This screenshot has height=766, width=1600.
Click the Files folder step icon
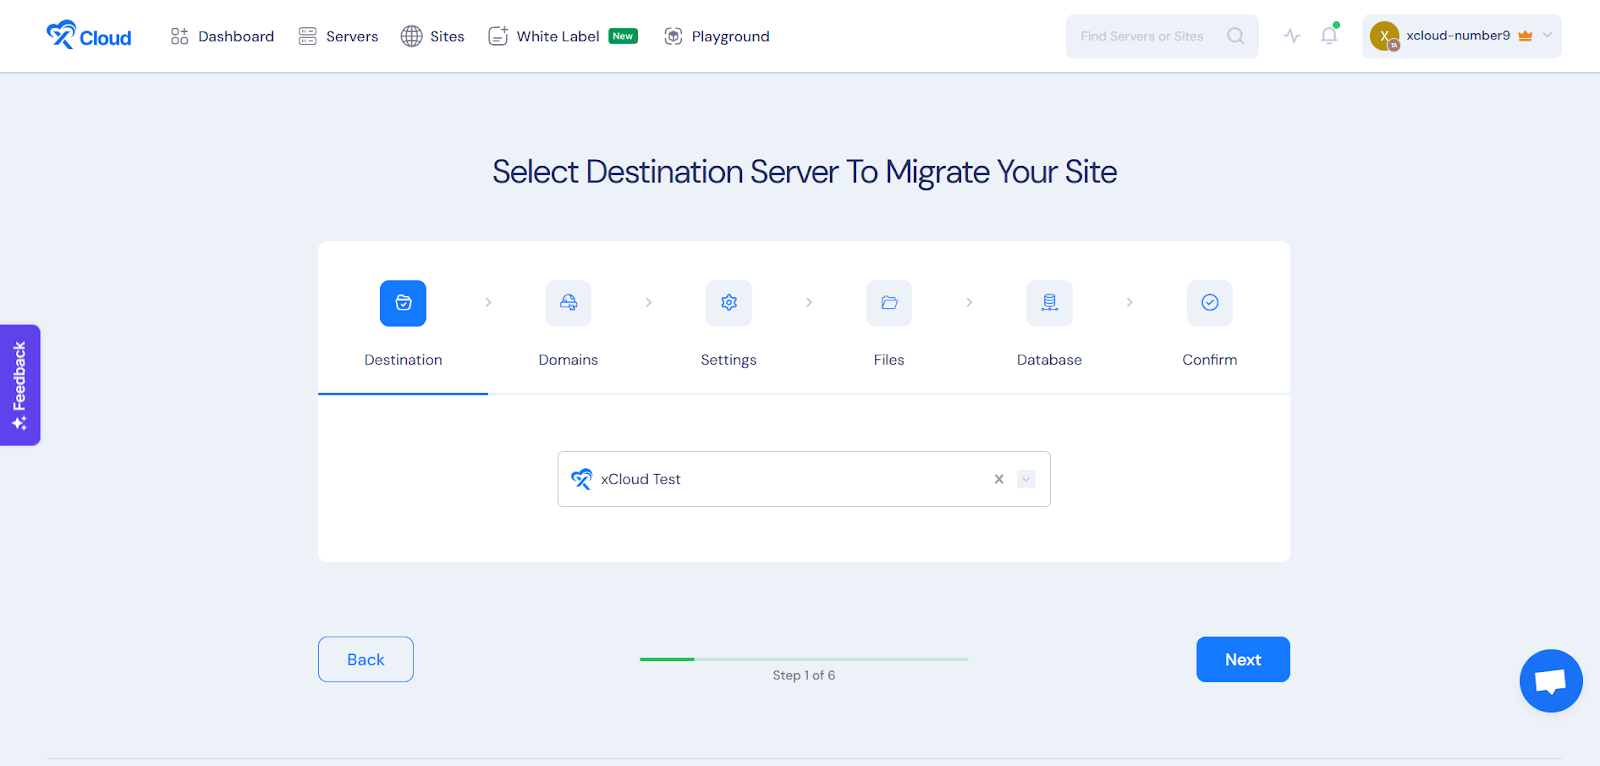click(x=889, y=303)
